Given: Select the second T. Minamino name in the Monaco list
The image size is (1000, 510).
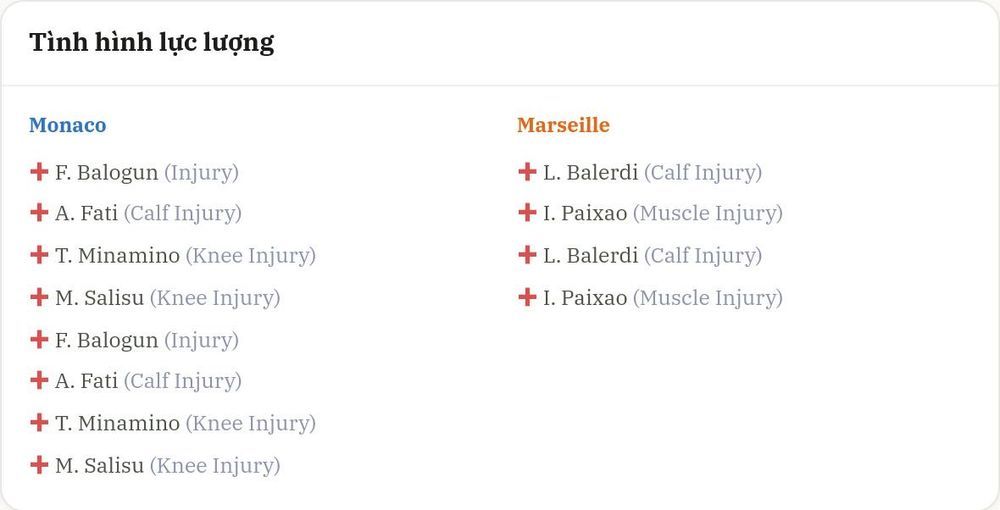Looking at the screenshot, I should tap(117, 423).
